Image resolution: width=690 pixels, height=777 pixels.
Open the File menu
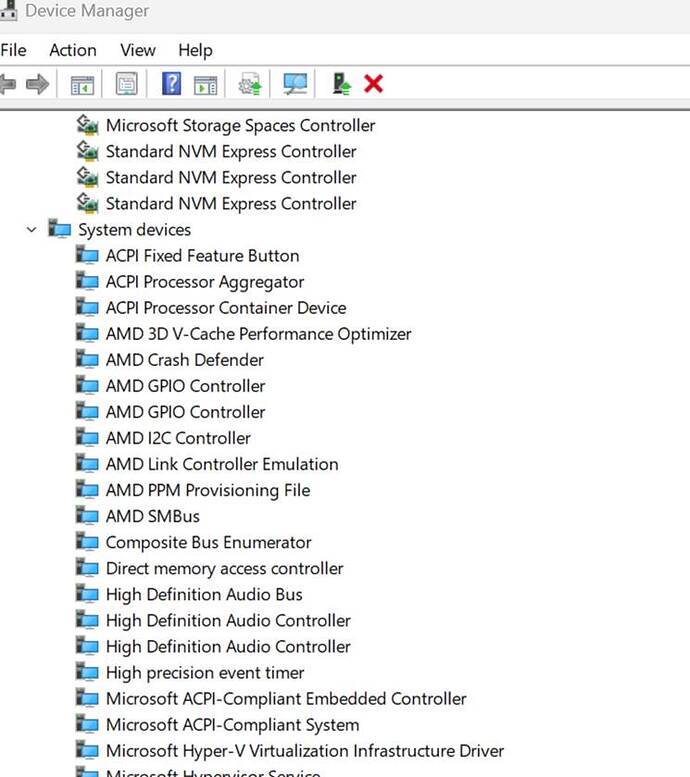[x=14, y=50]
